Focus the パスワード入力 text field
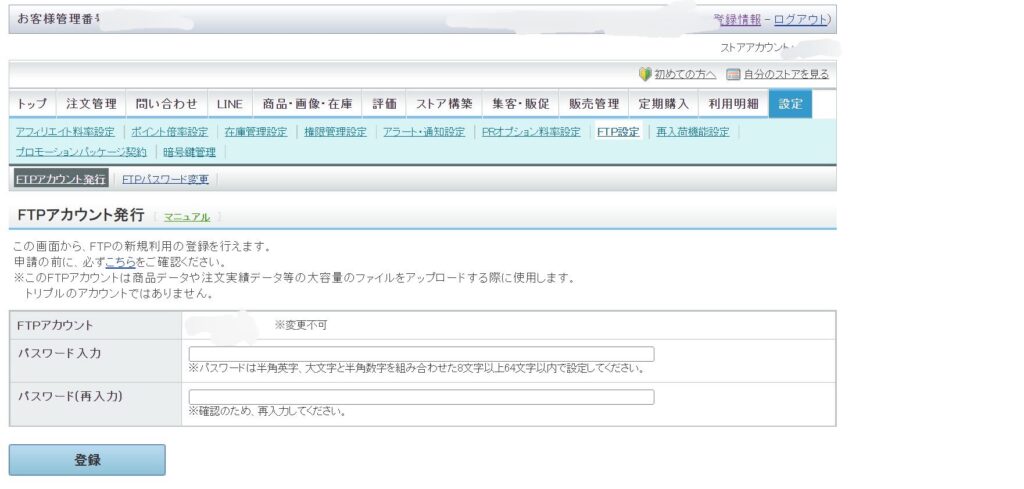This screenshot has width=1024, height=489. [x=421, y=354]
